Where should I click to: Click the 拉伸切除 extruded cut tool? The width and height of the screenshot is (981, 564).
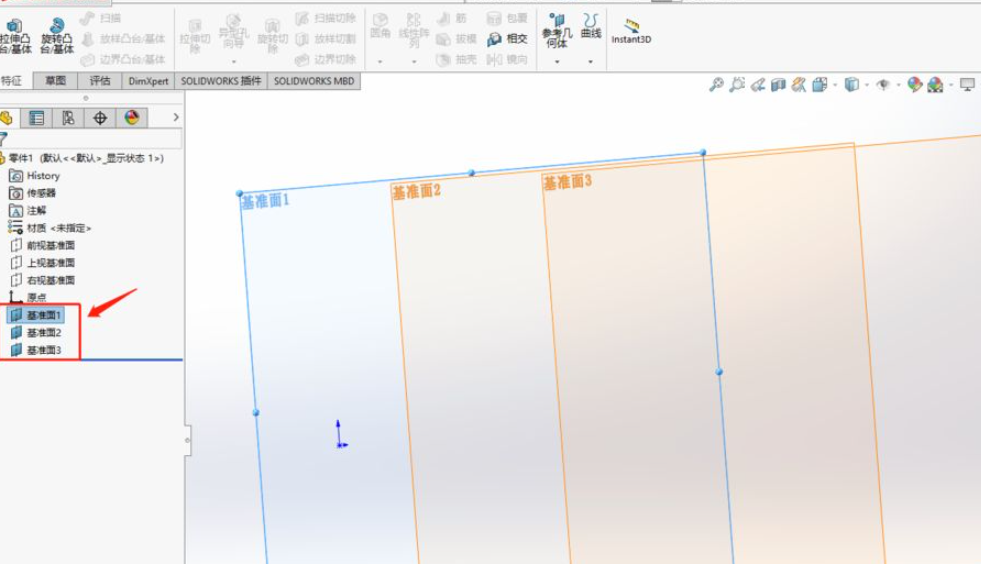click(195, 36)
